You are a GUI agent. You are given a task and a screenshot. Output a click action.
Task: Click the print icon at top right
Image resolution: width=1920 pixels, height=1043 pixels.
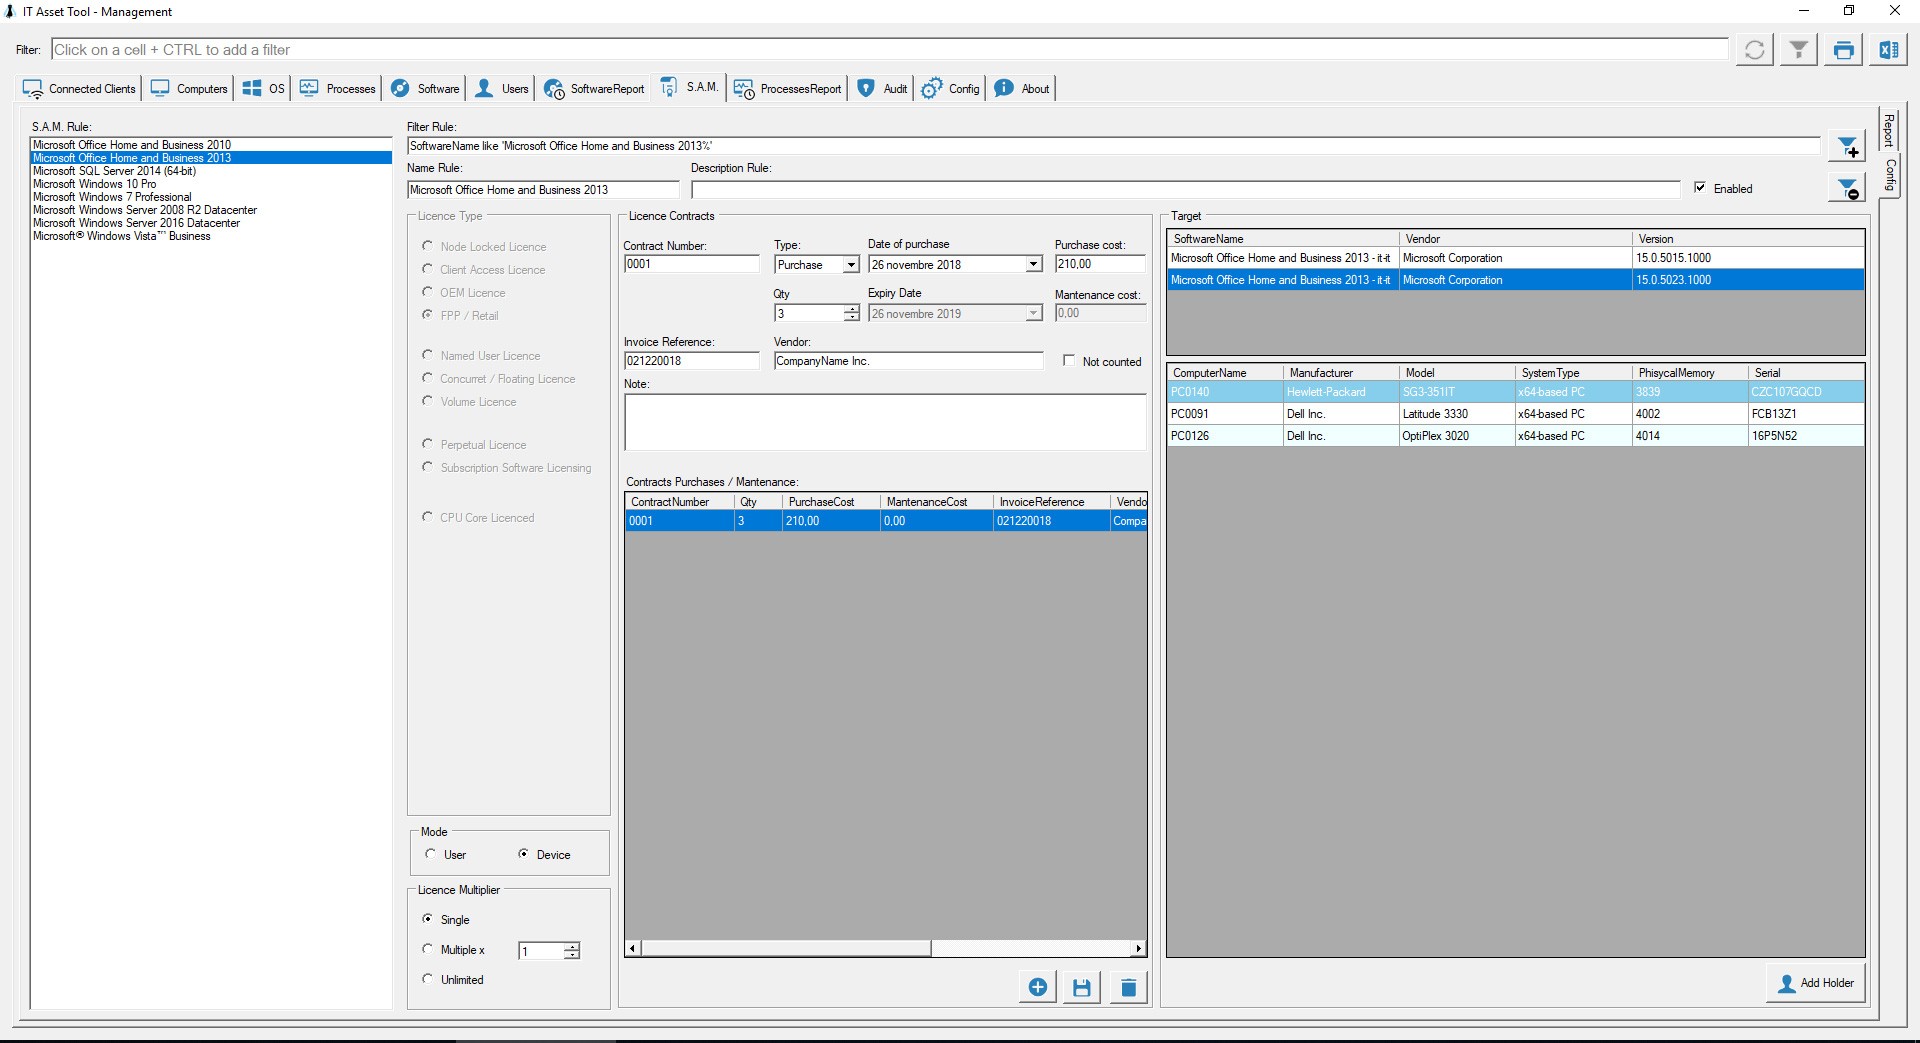pyautogui.click(x=1843, y=50)
